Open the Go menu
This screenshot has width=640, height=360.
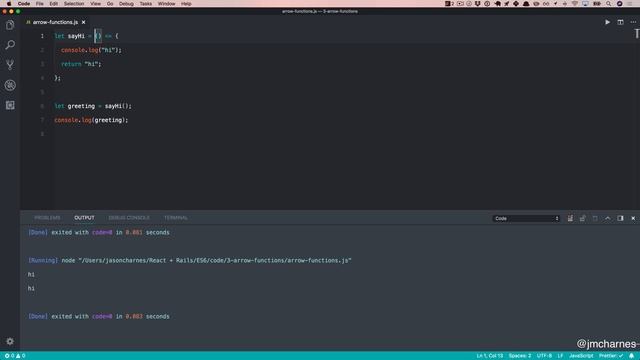[x=110, y=4]
